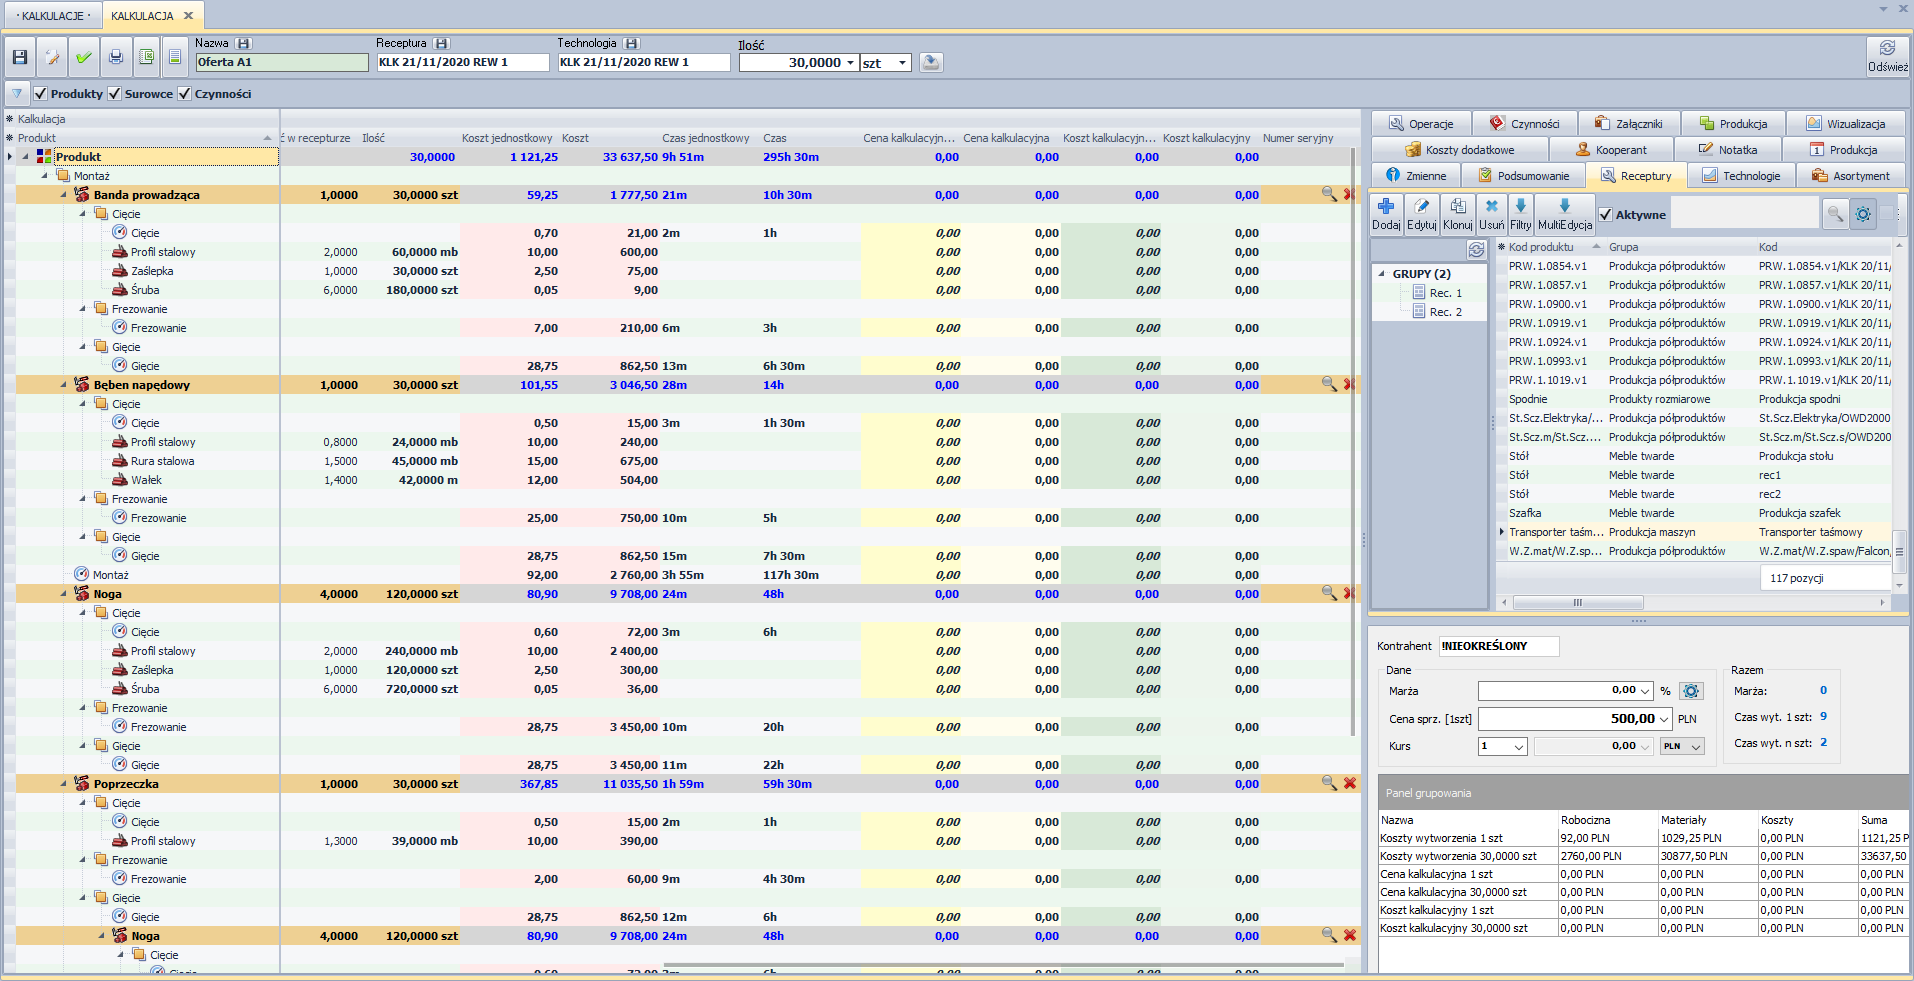Toggle the Surowce checkbox
1914x981 pixels.
click(115, 94)
